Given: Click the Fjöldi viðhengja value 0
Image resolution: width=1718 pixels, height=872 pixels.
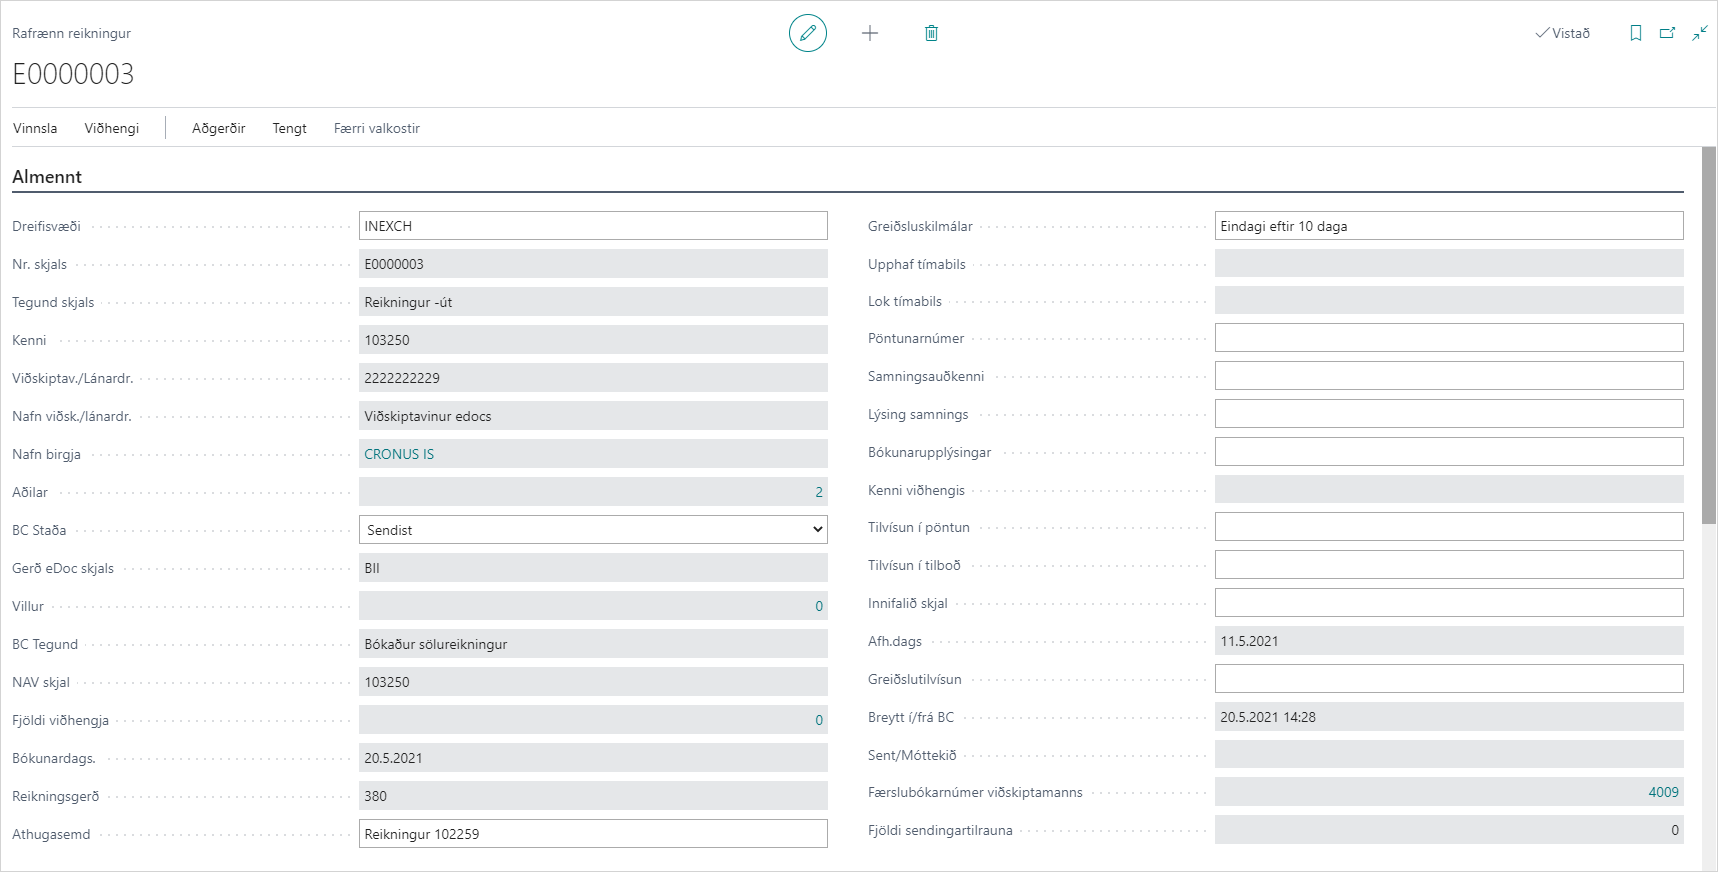Looking at the screenshot, I should pos(819,720).
